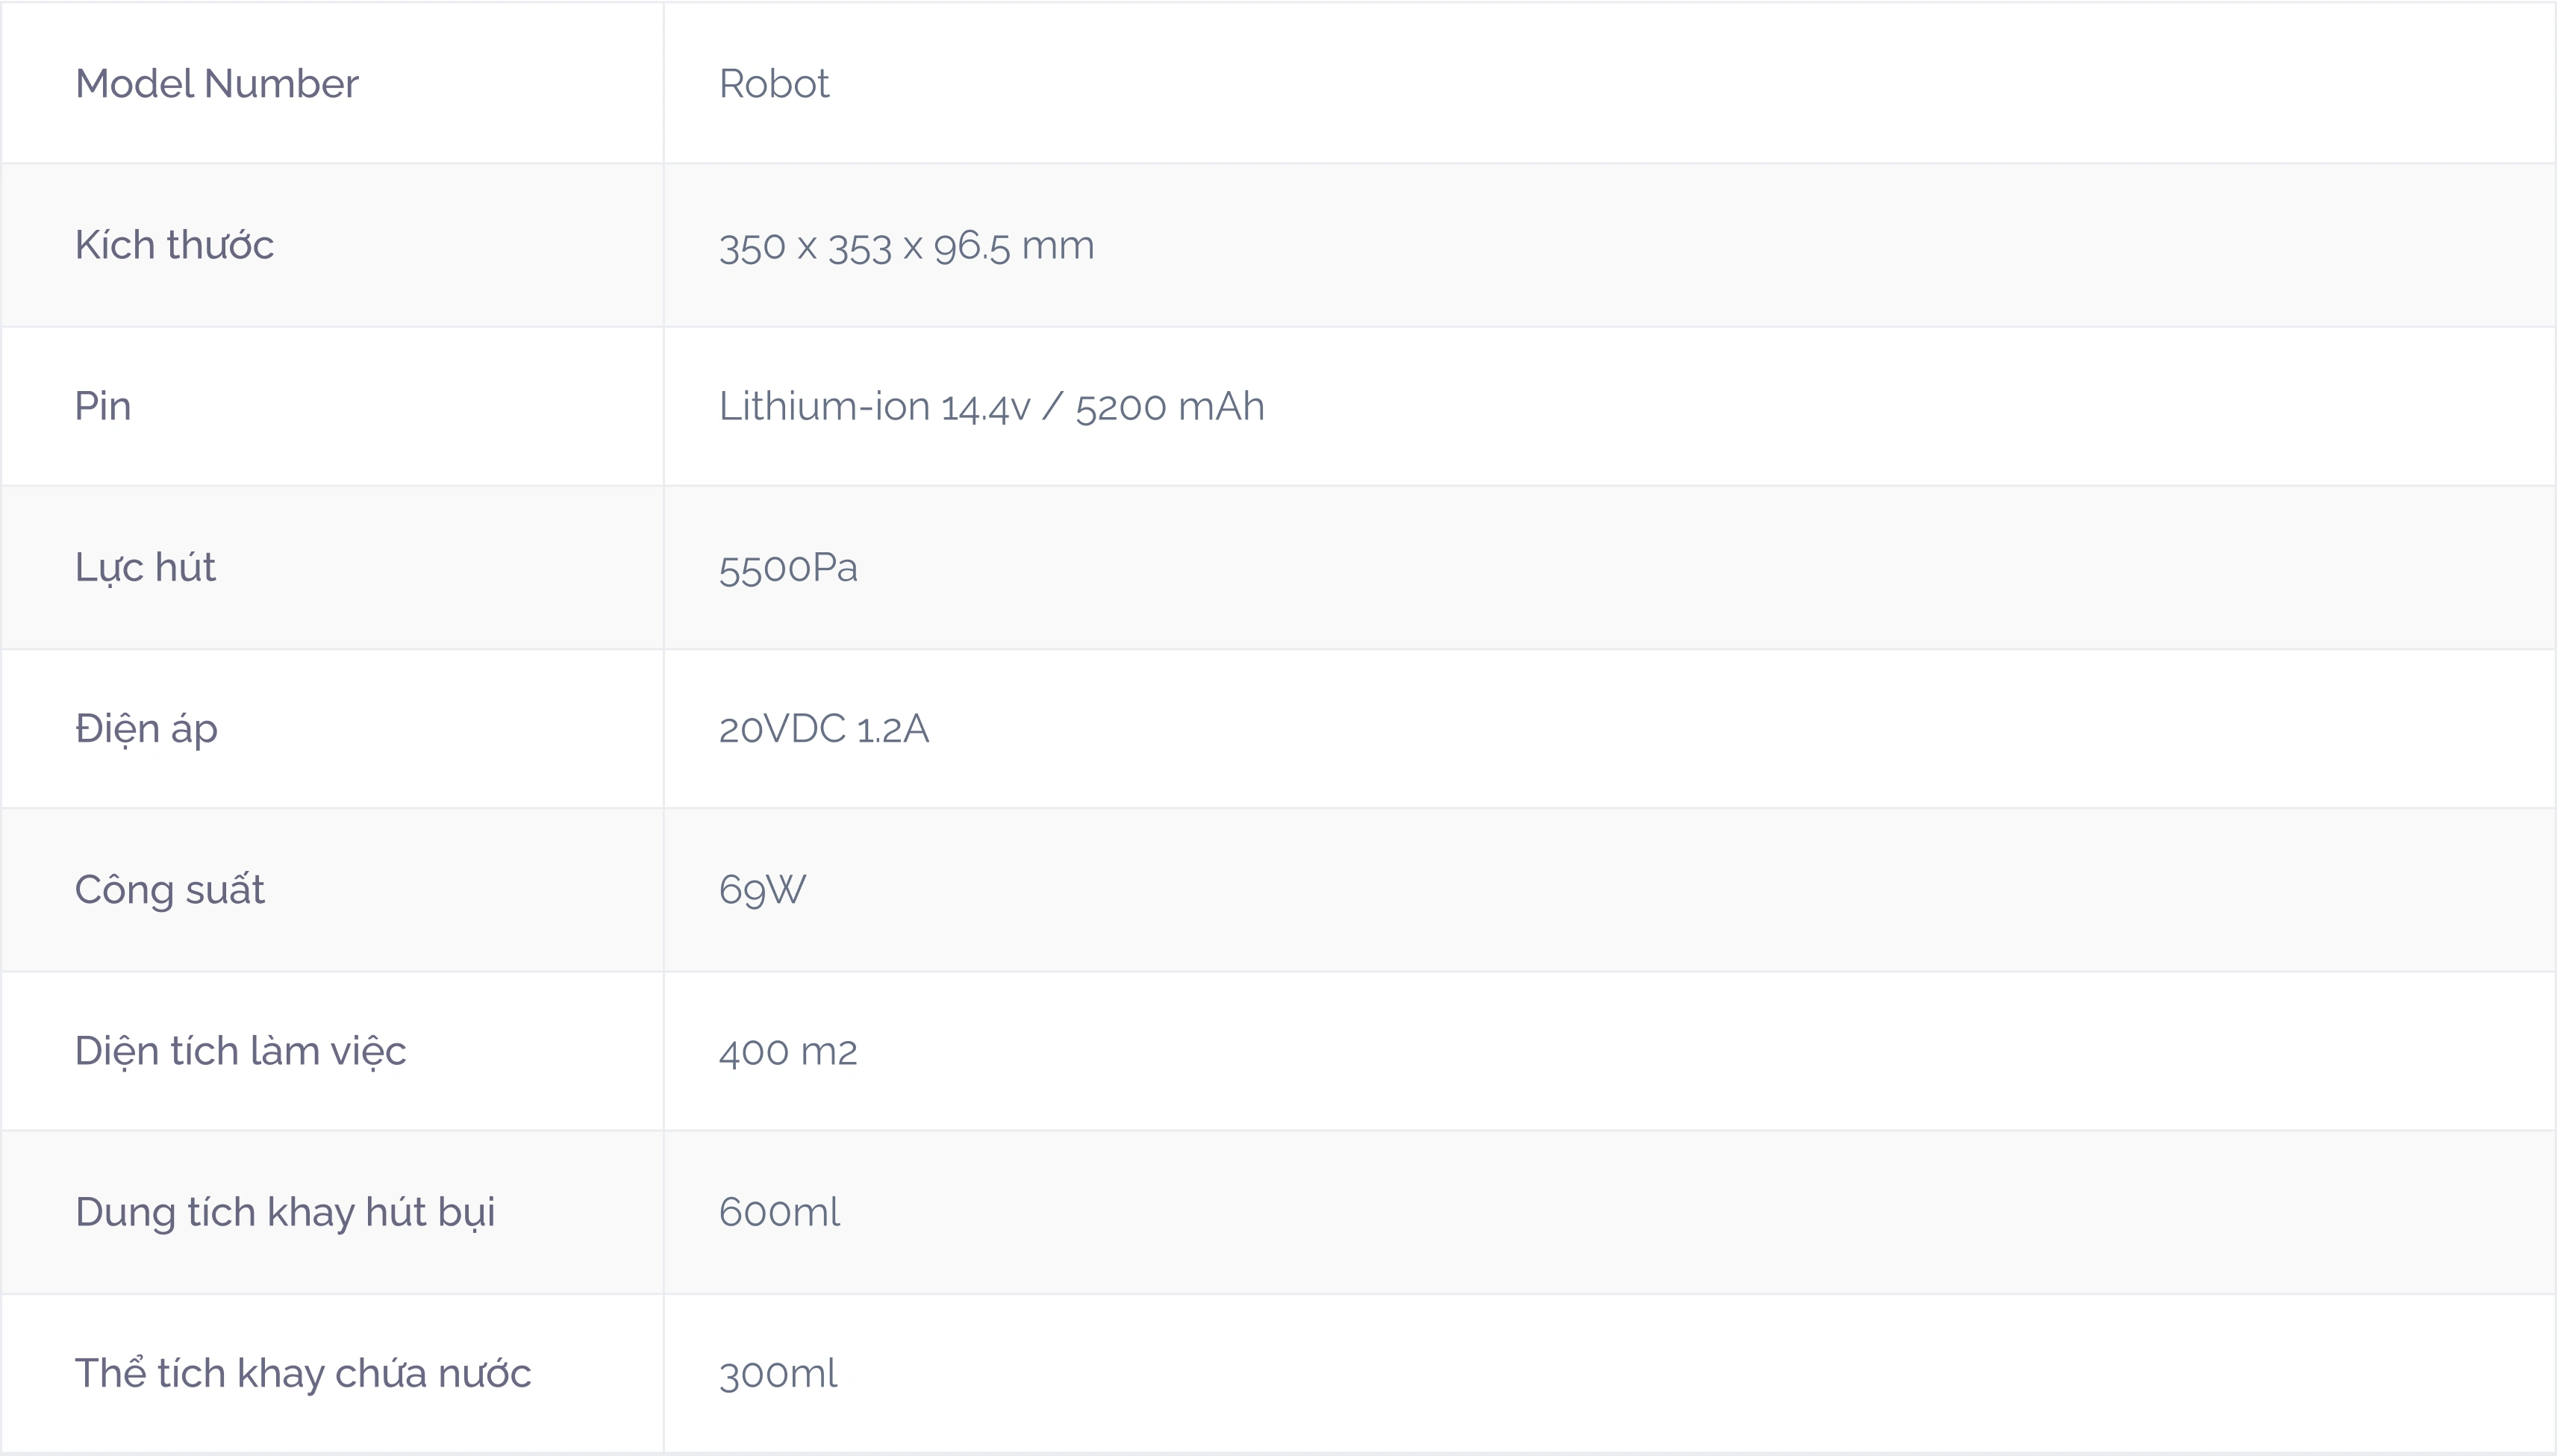Click Dung tích khay hút bụi label

pyautogui.click(x=285, y=1213)
